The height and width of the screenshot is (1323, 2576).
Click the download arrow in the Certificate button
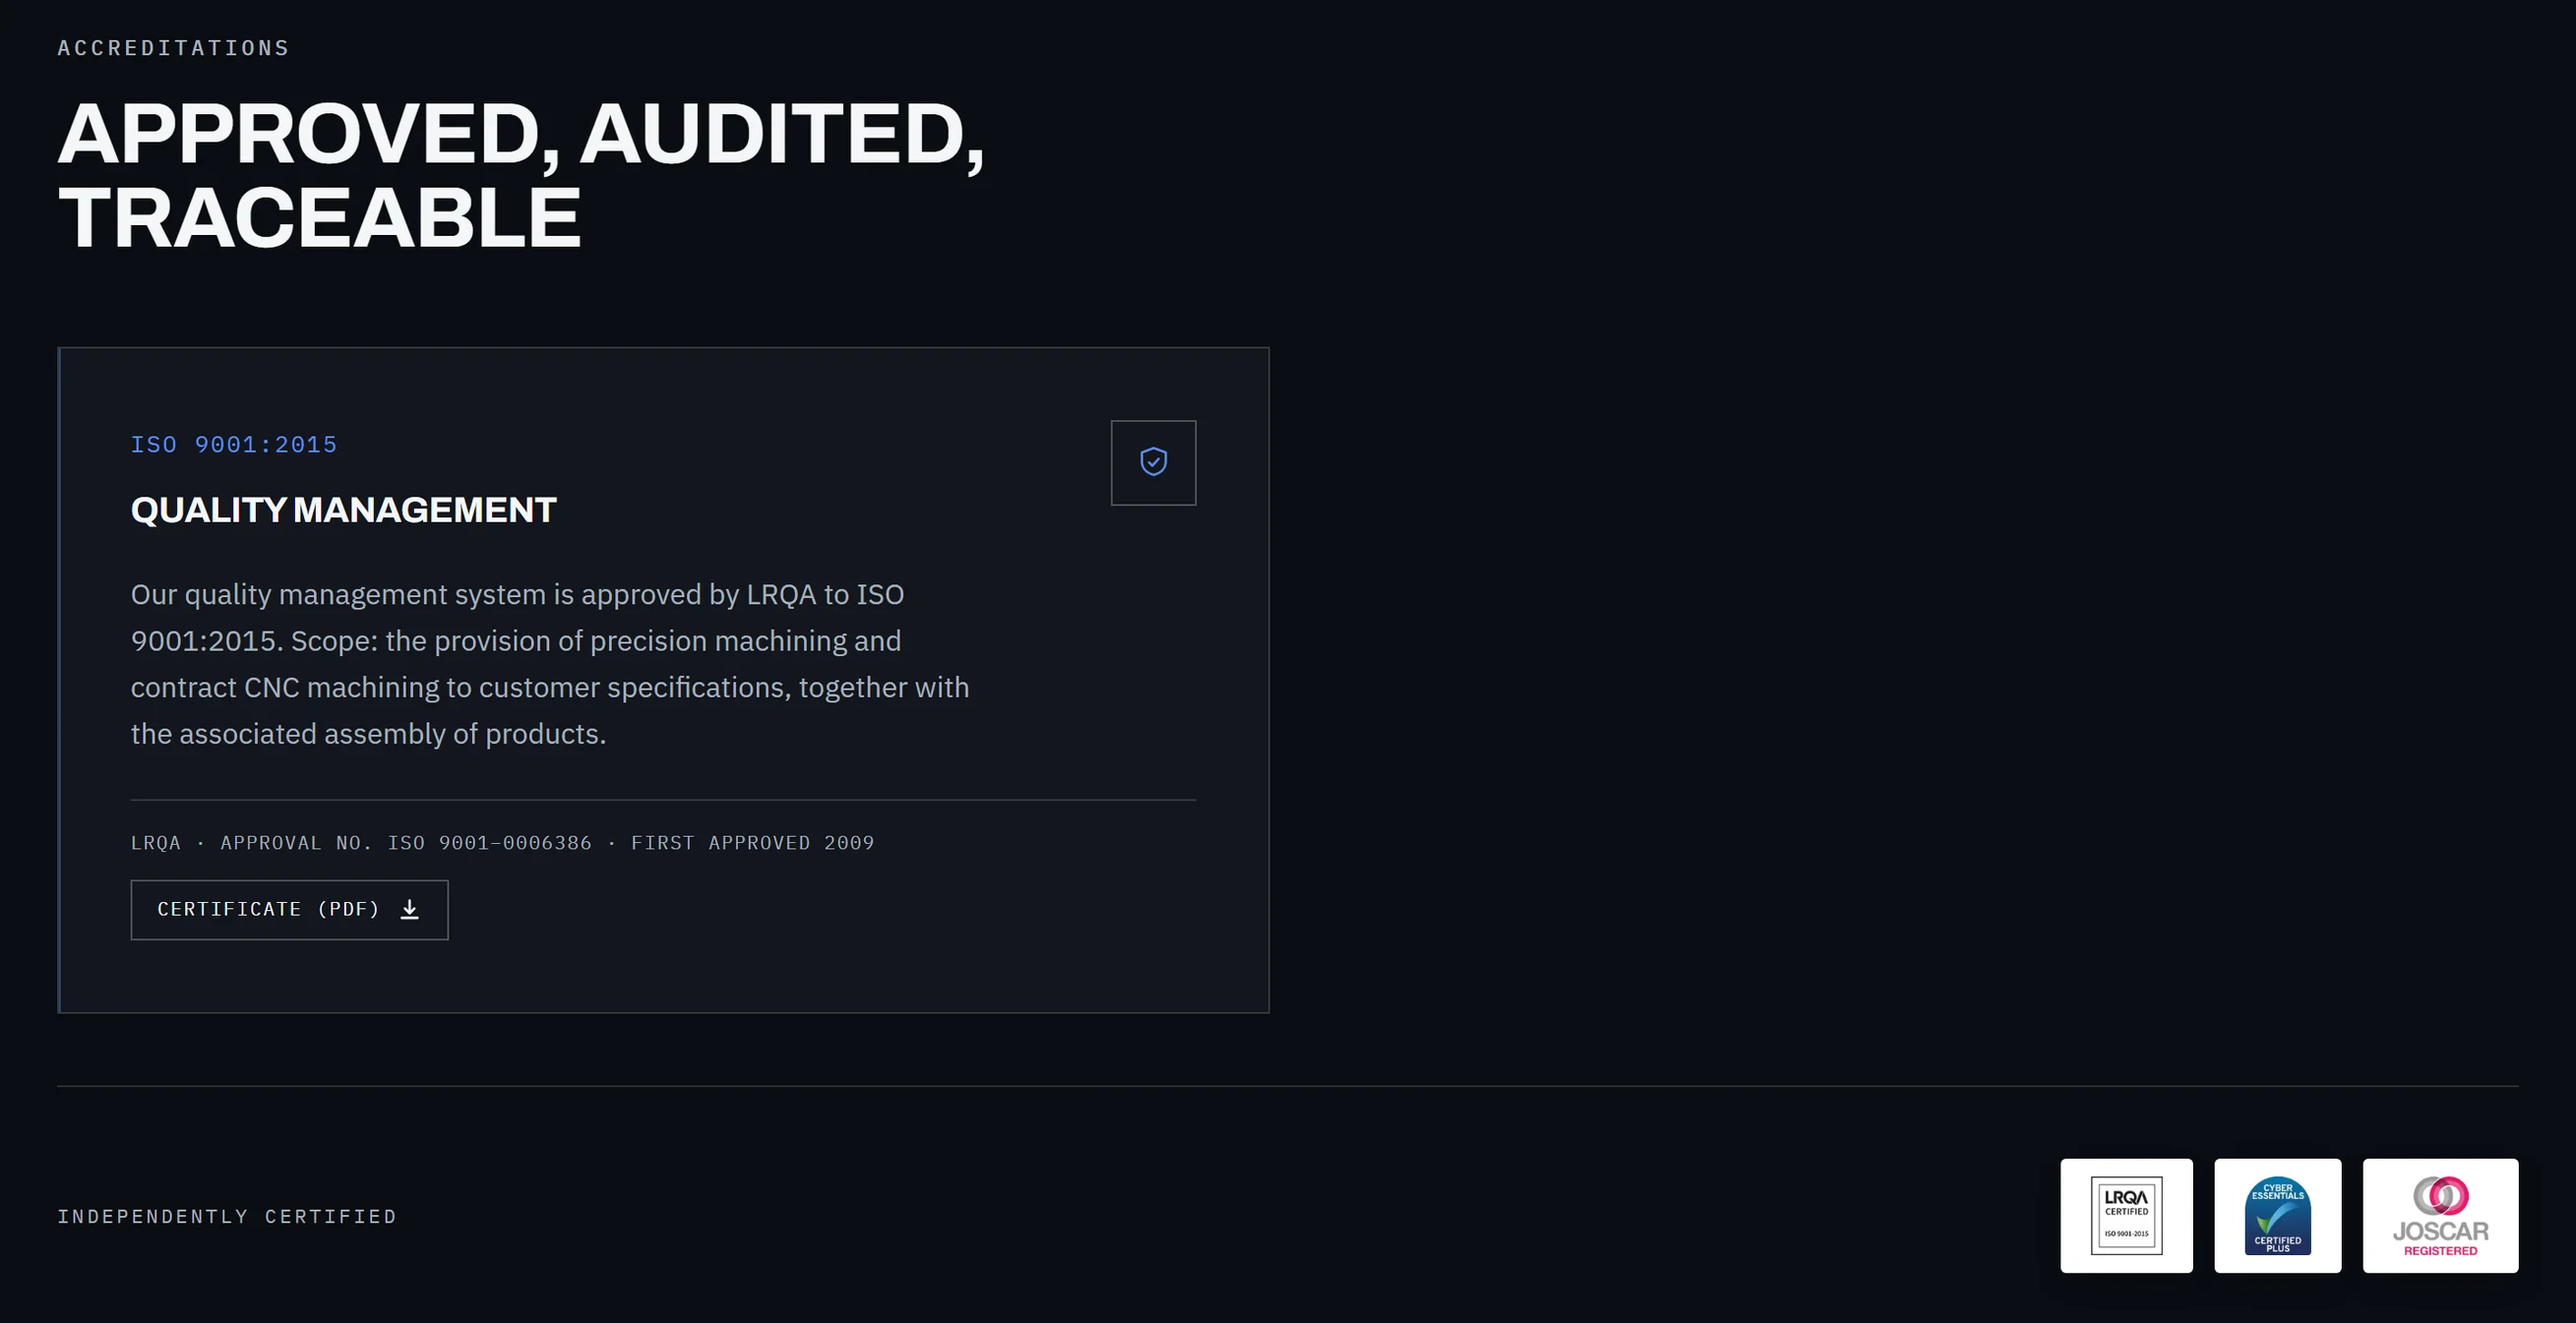(x=409, y=909)
